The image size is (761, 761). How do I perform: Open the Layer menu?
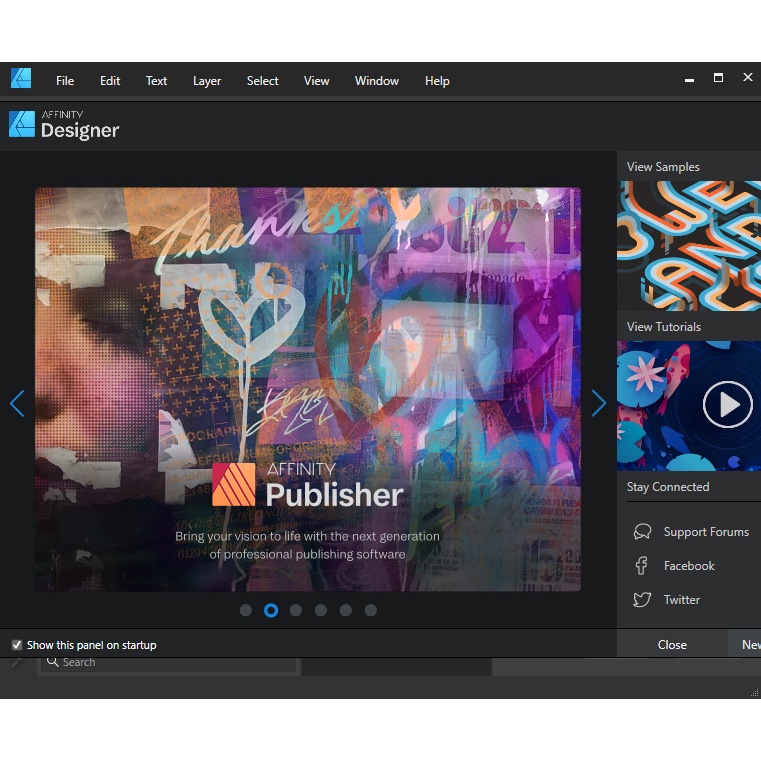pyautogui.click(x=207, y=81)
